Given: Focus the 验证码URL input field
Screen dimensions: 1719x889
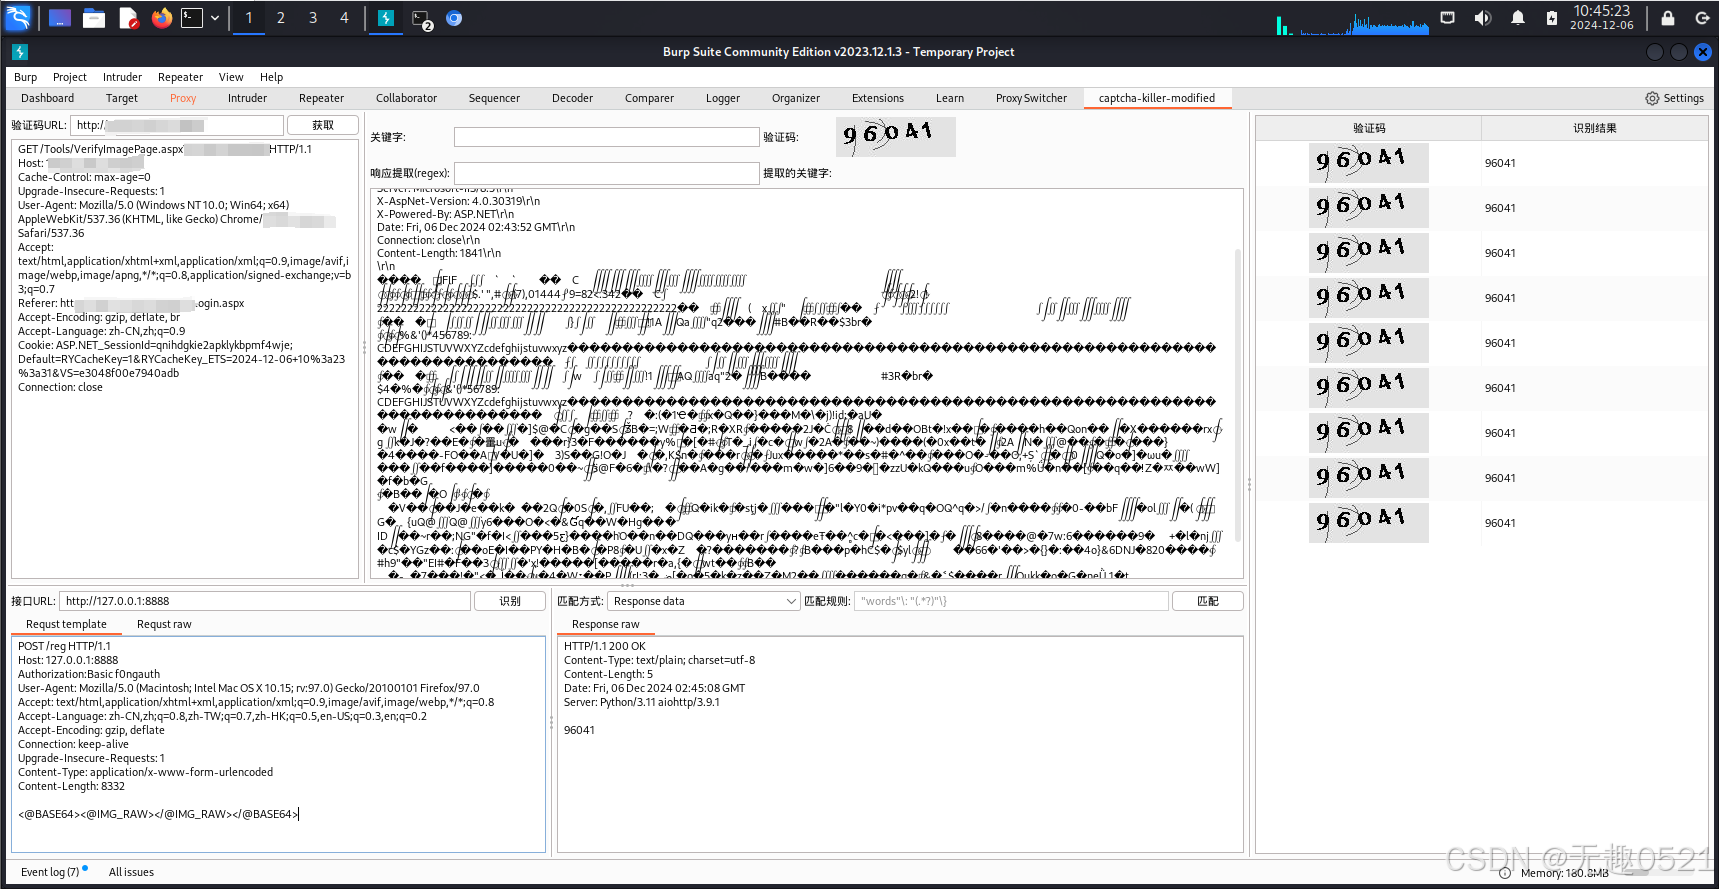Looking at the screenshot, I should (177, 125).
